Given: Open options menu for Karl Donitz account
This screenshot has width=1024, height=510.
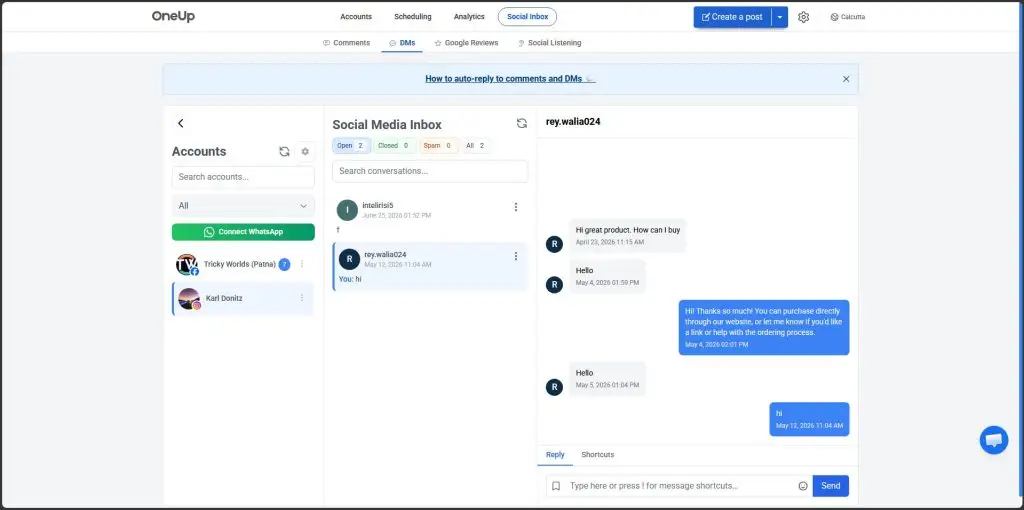Looking at the screenshot, I should (x=302, y=298).
